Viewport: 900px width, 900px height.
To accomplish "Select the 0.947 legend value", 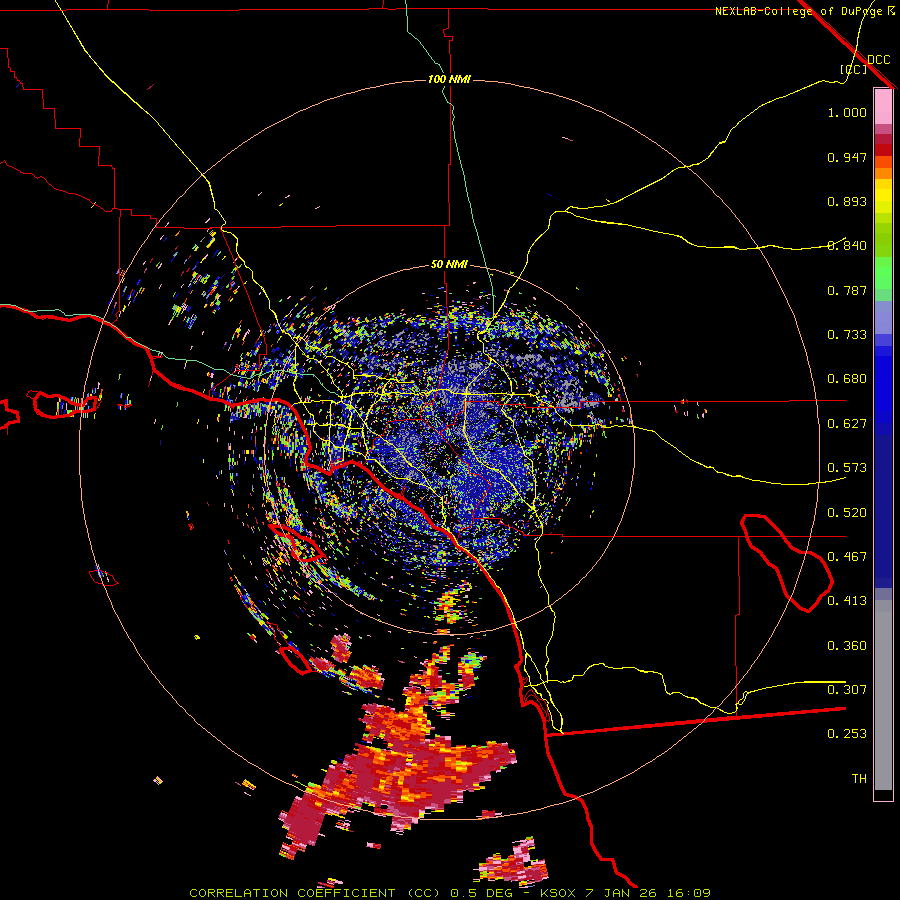I will point(847,157).
